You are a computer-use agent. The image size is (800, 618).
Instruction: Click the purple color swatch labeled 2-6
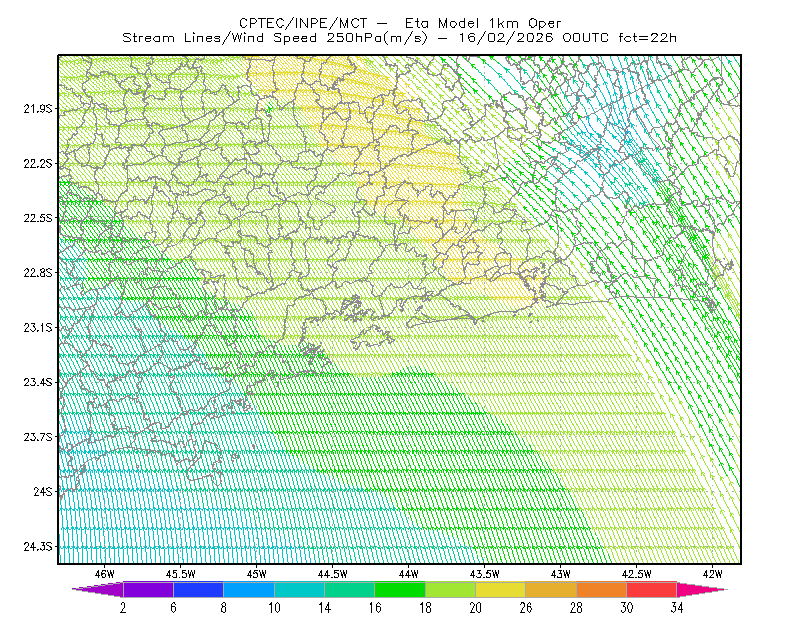pyautogui.click(x=148, y=589)
